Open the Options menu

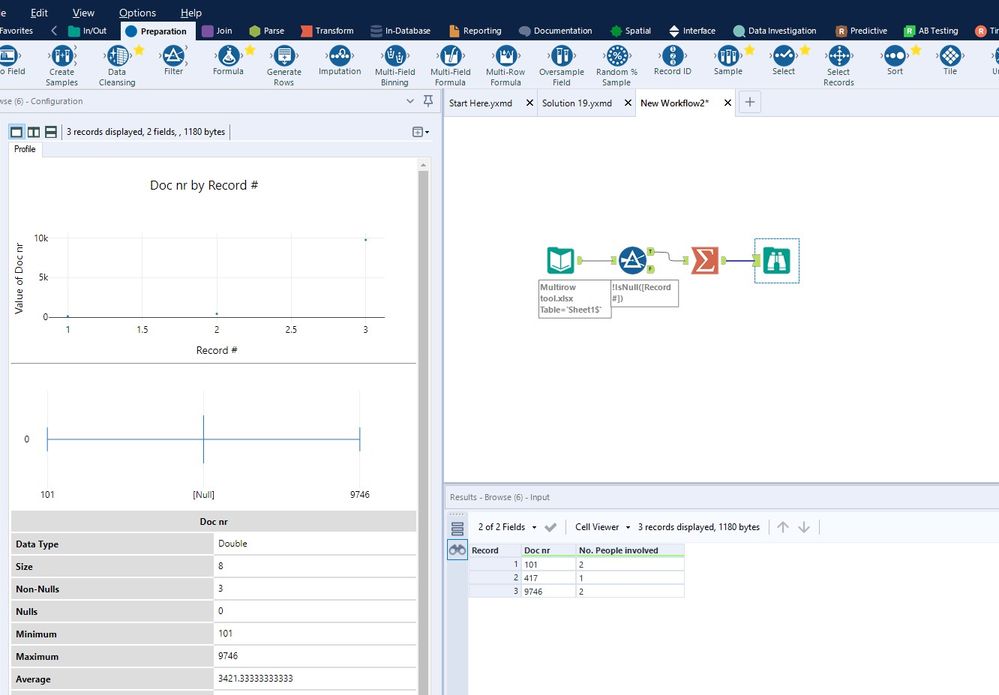[138, 13]
